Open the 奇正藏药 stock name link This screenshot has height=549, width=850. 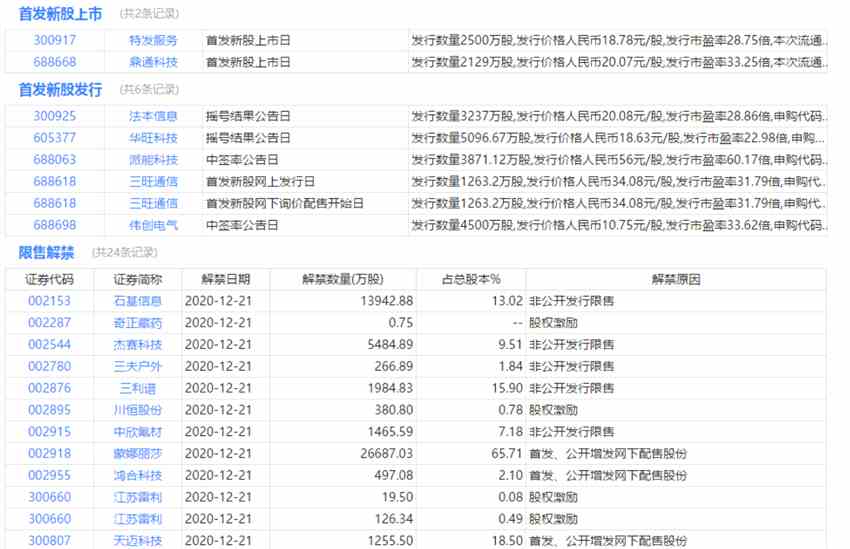(x=138, y=322)
